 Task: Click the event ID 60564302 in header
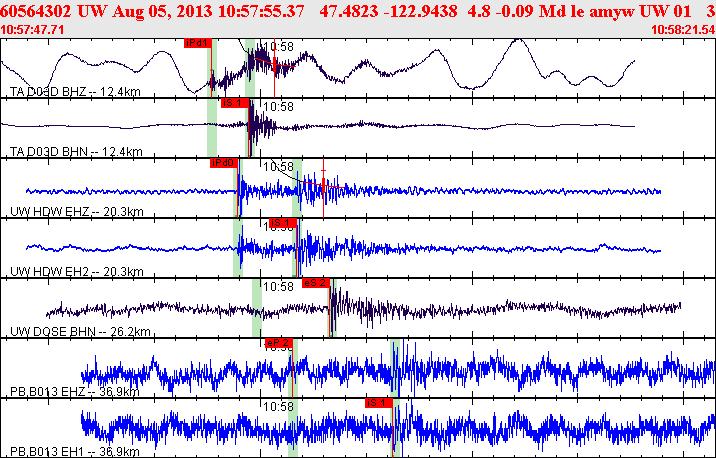click(36, 11)
